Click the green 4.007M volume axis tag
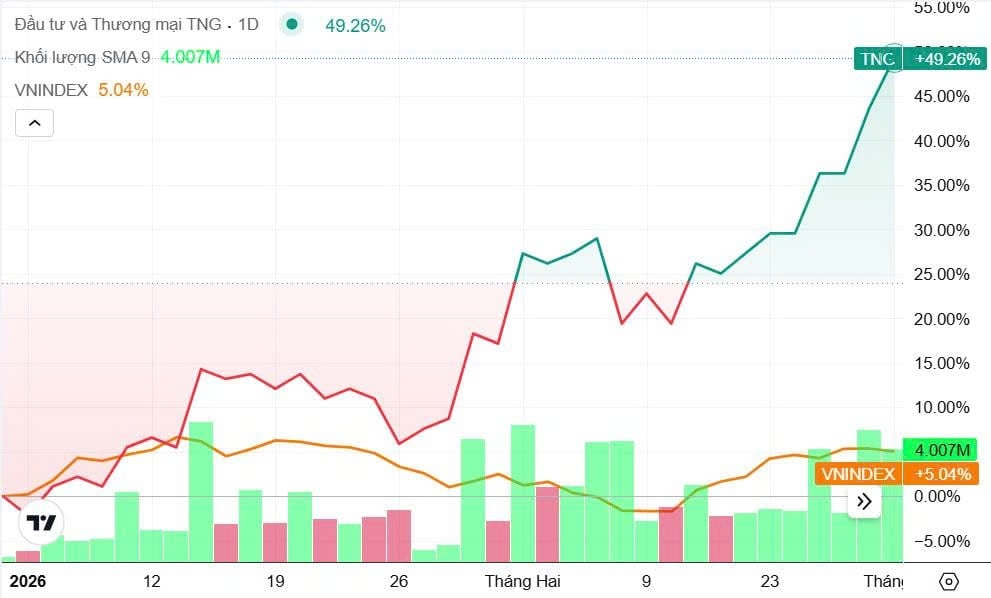The image size is (991, 598). click(x=936, y=450)
